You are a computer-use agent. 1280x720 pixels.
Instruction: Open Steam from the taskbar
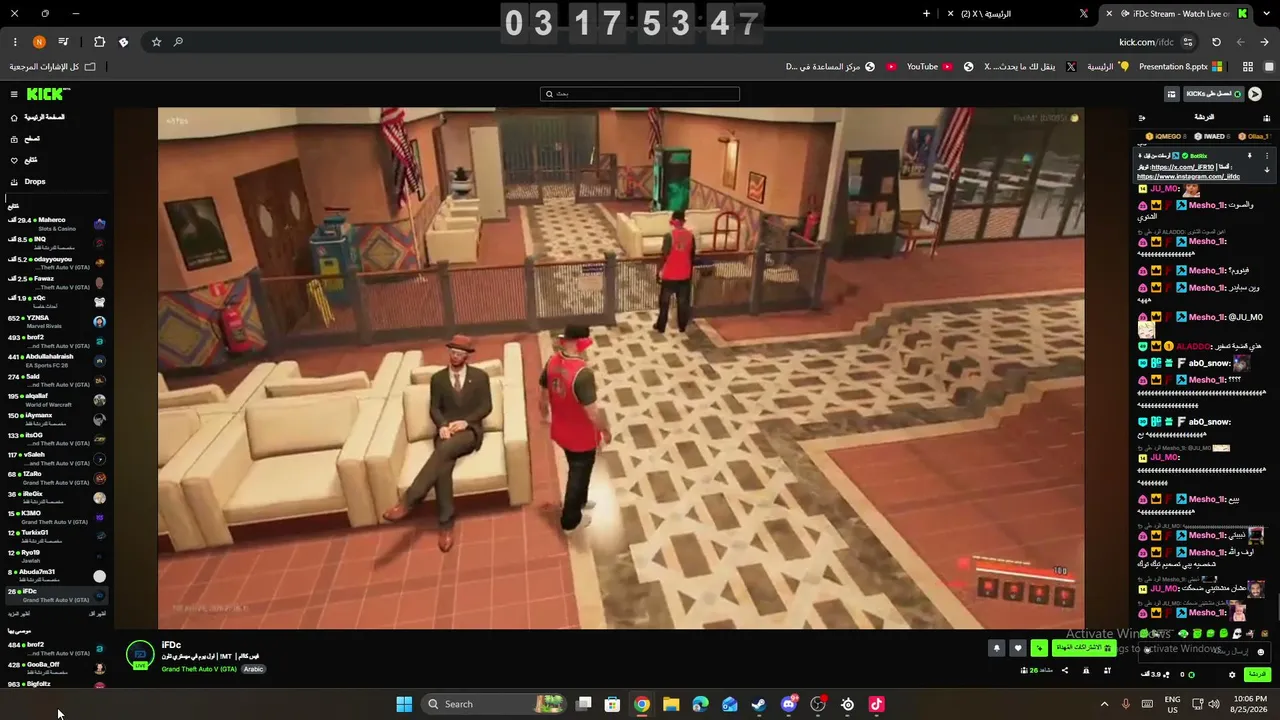point(759,704)
